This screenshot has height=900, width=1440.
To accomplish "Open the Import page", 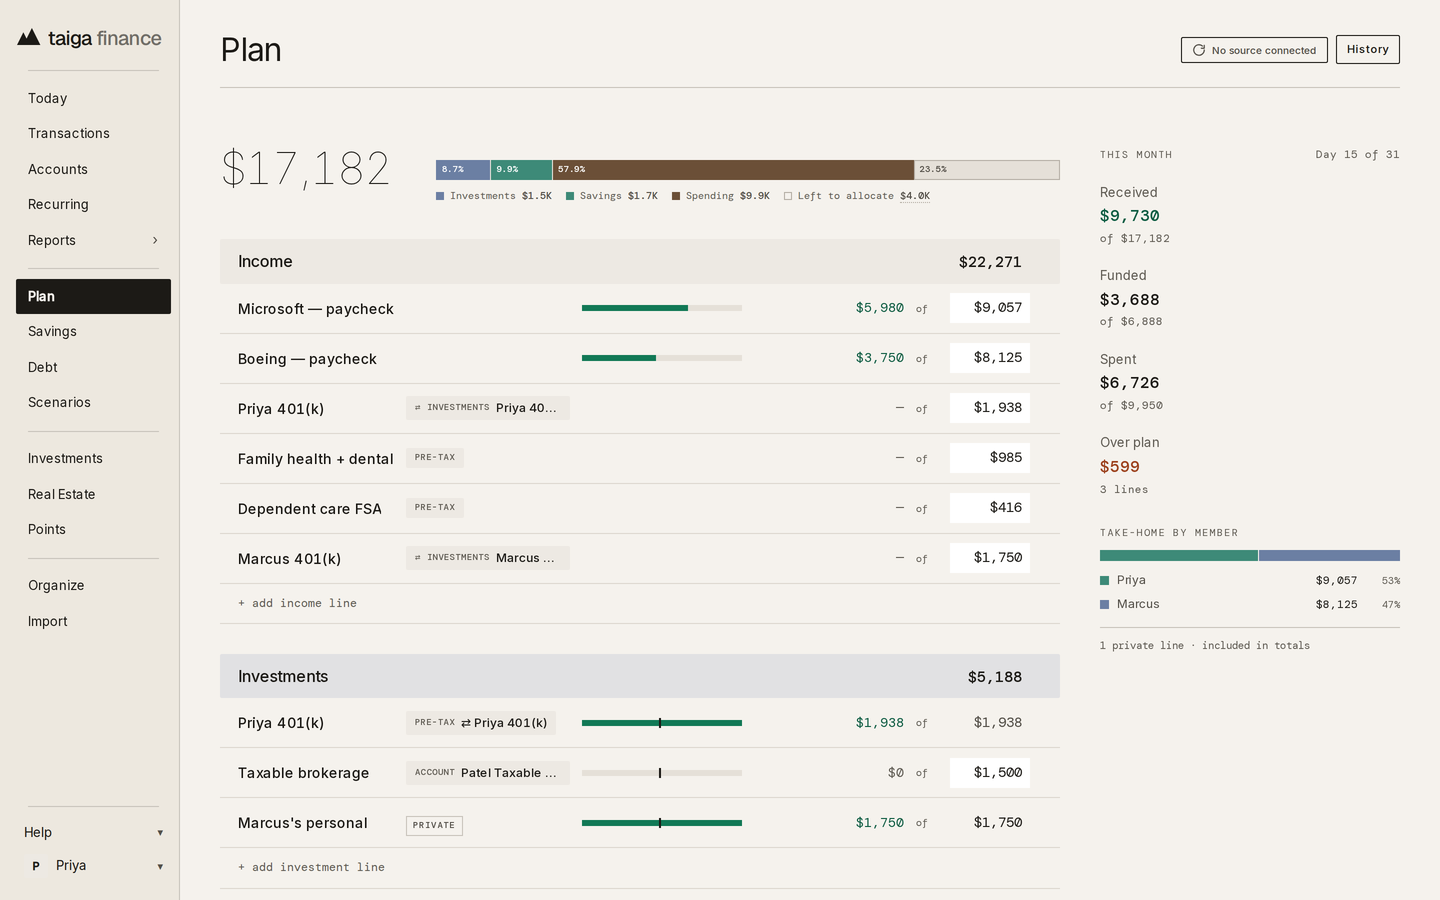I will 93,621.
